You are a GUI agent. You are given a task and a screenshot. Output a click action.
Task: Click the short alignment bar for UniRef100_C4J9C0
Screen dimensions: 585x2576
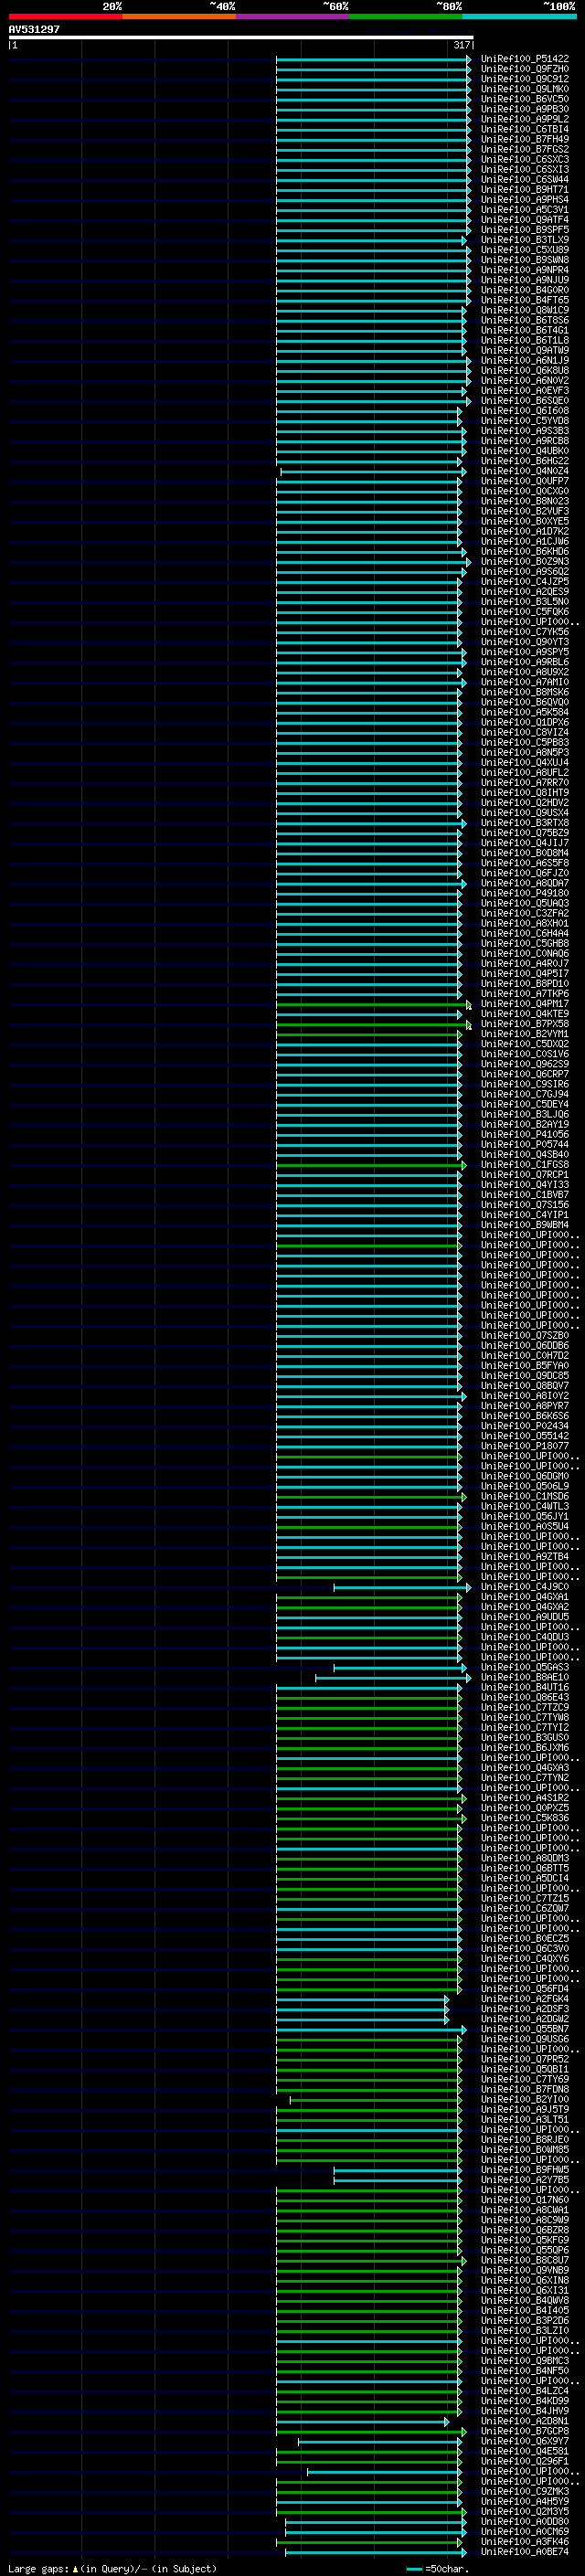402,1587
